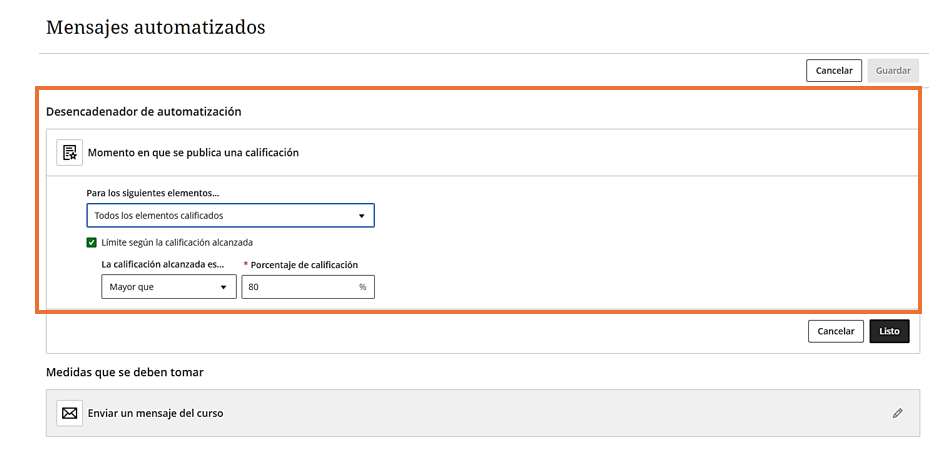
Task: Click the grade publication trigger icon
Action: click(x=69, y=153)
